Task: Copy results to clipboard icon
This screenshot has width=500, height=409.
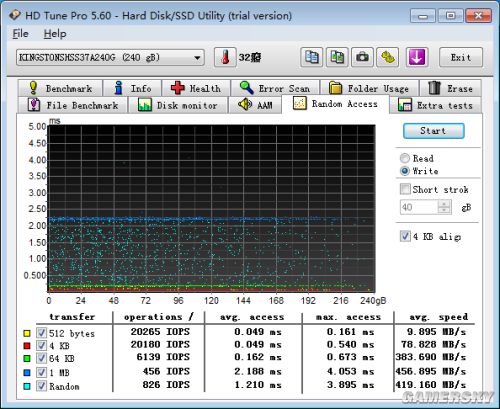Action: [312, 57]
